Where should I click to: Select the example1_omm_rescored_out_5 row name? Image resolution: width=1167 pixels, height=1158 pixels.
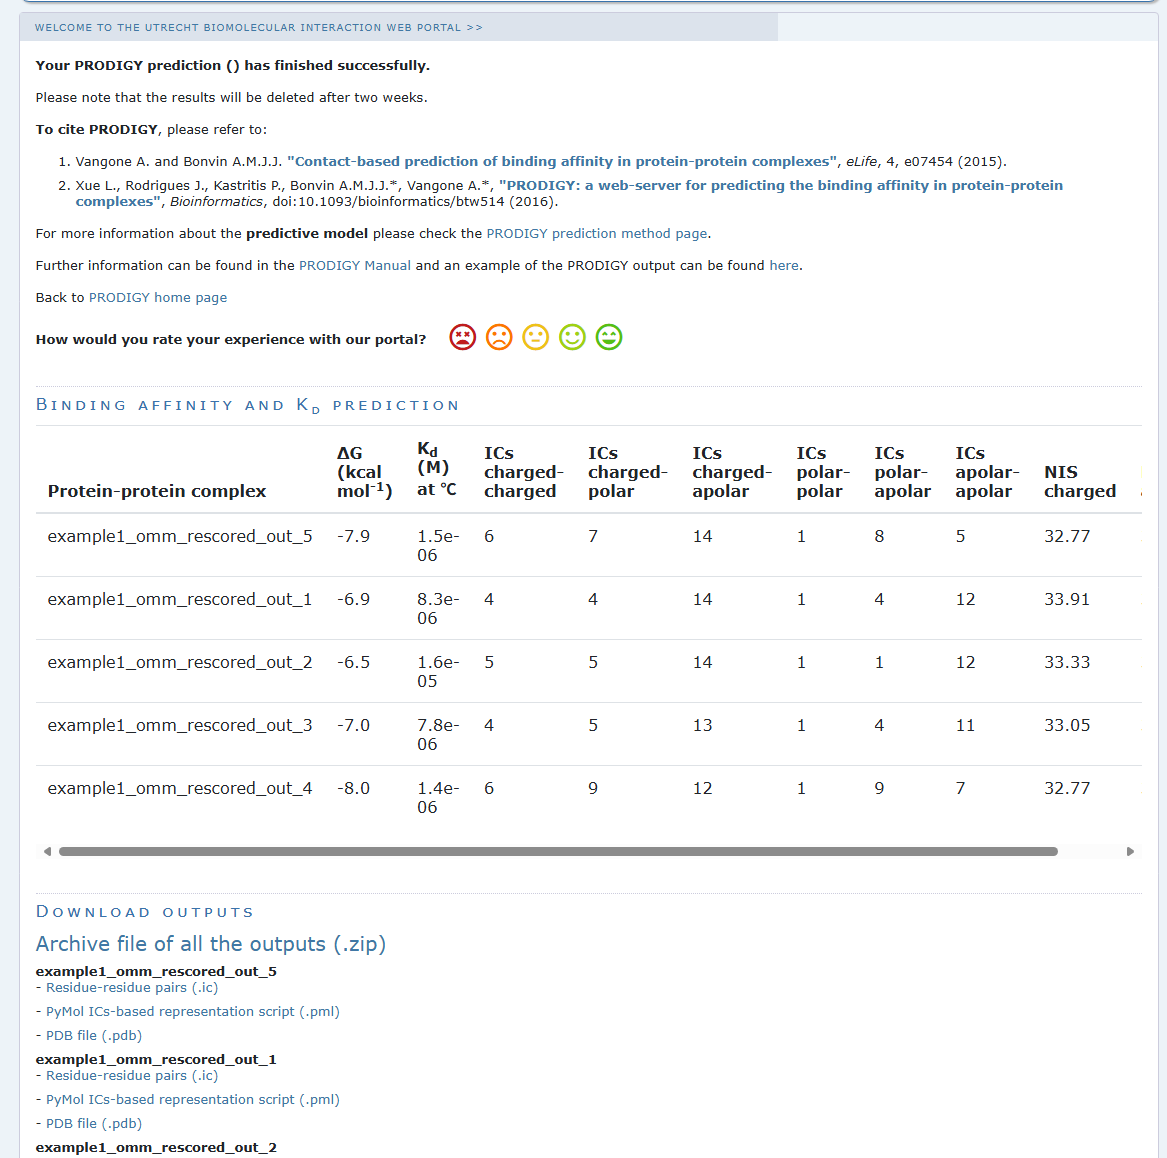(x=180, y=537)
